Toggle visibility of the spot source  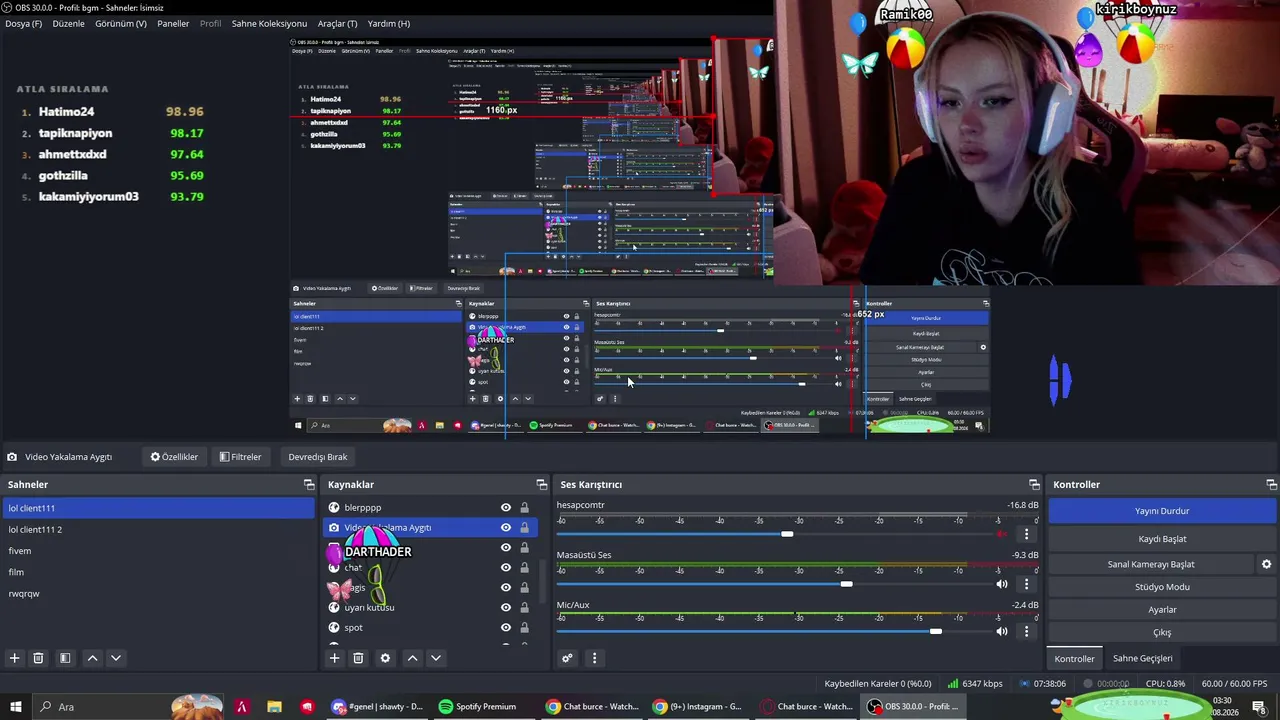coord(506,628)
